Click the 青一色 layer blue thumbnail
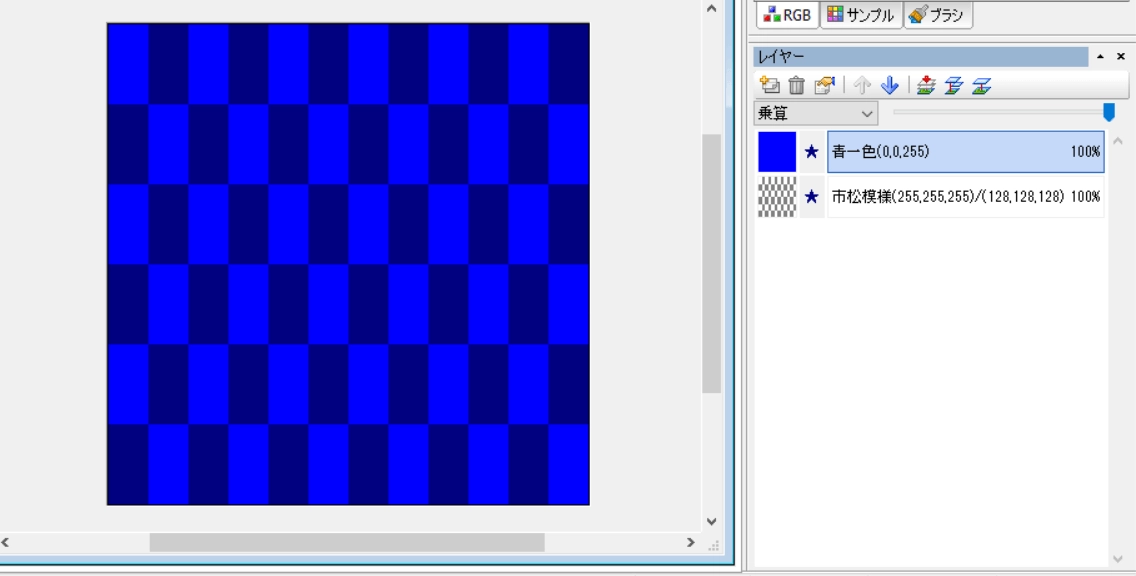 point(777,152)
